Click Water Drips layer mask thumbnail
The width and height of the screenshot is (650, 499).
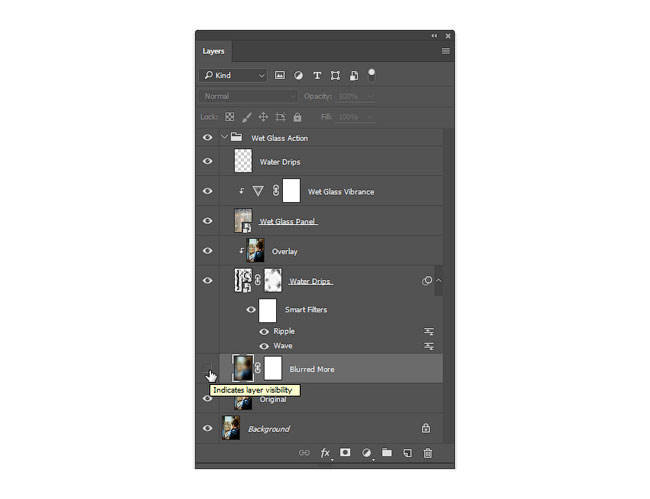tap(273, 280)
